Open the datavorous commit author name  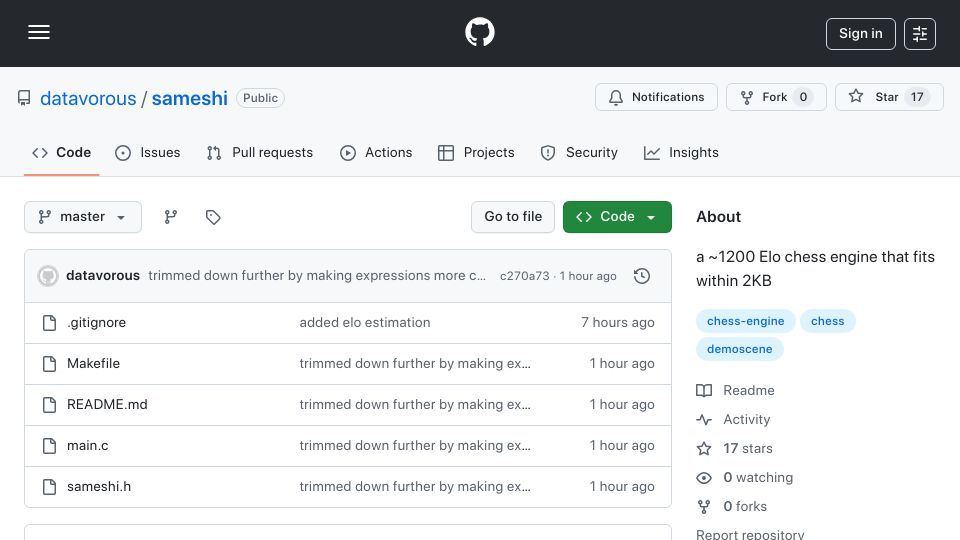click(x=103, y=276)
